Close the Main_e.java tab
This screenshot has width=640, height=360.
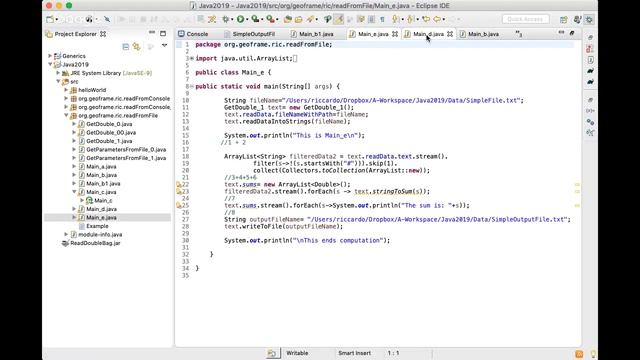[x=395, y=34]
